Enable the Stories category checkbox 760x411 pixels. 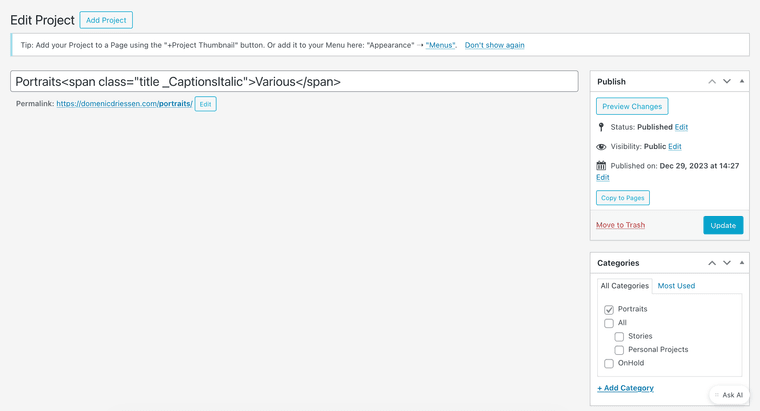[x=619, y=337]
